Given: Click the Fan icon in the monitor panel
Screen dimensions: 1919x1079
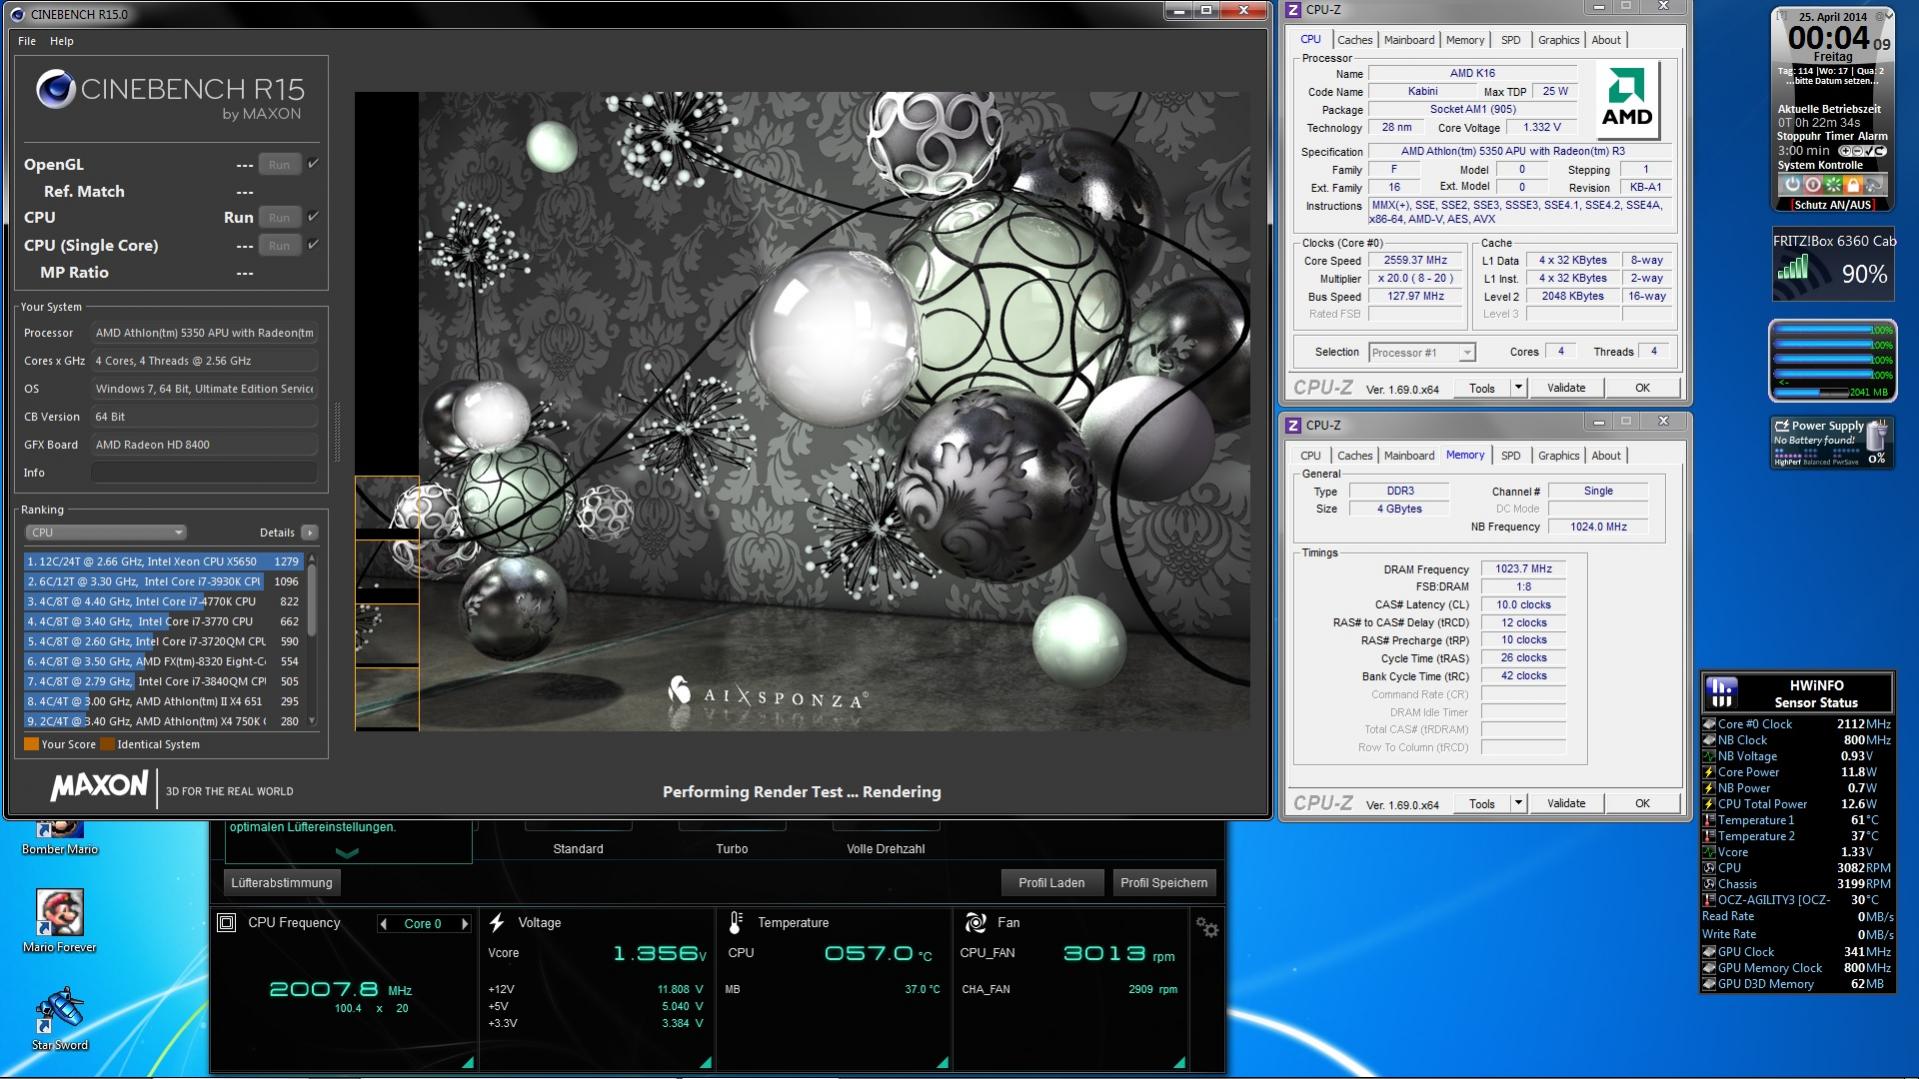Looking at the screenshot, I should tap(975, 922).
